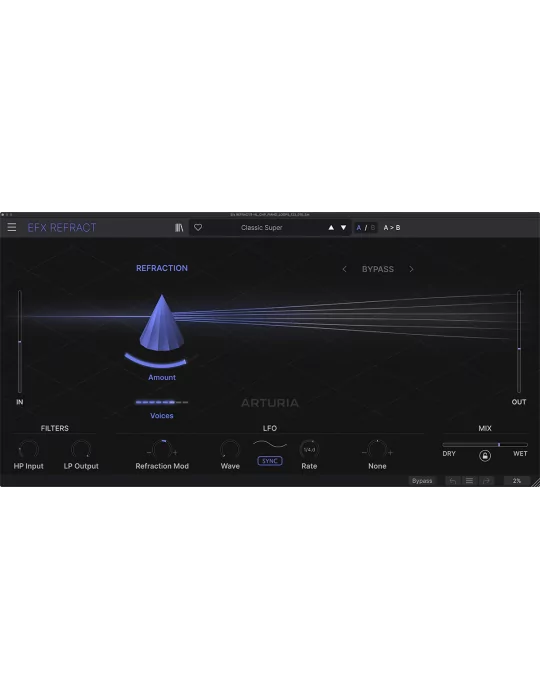540x700 pixels.
Task: Click the LP Output knob
Action: 81,450
